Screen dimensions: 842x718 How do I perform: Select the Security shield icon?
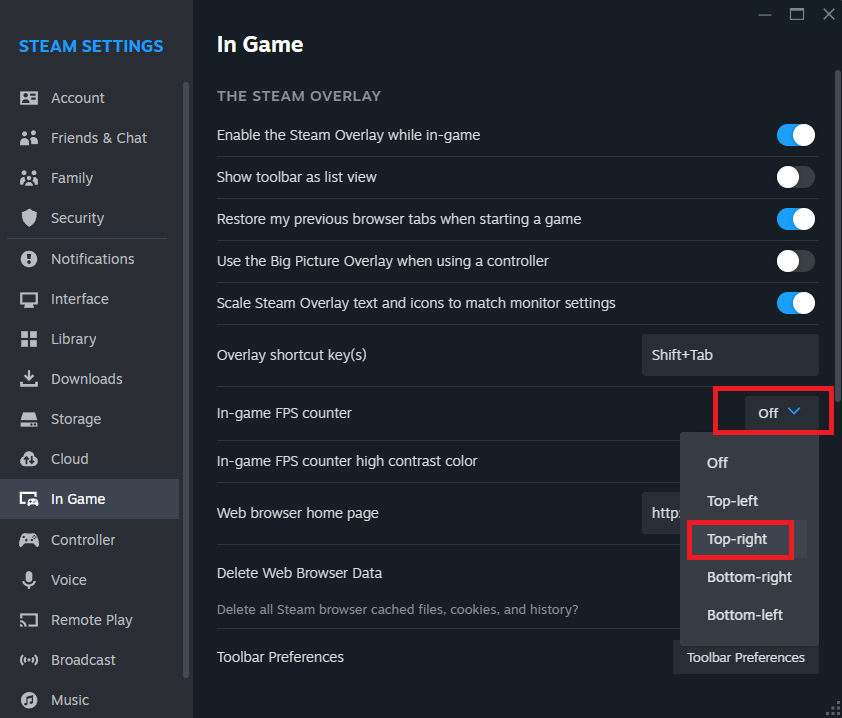coord(29,218)
